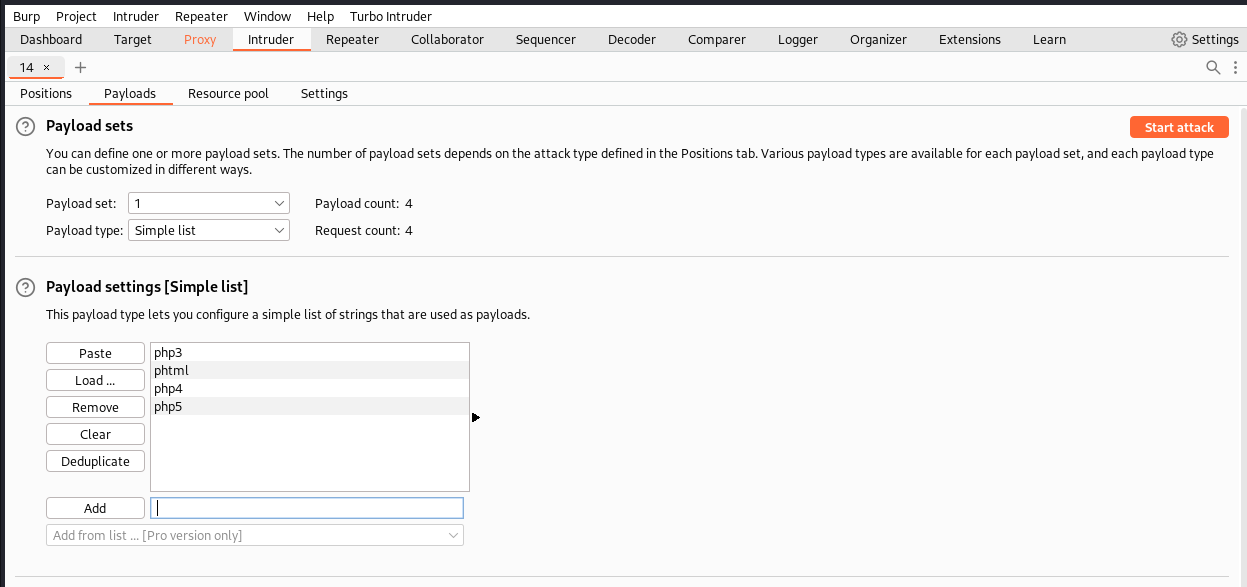Open the Resource pool sub-tab

pyautogui.click(x=228, y=93)
